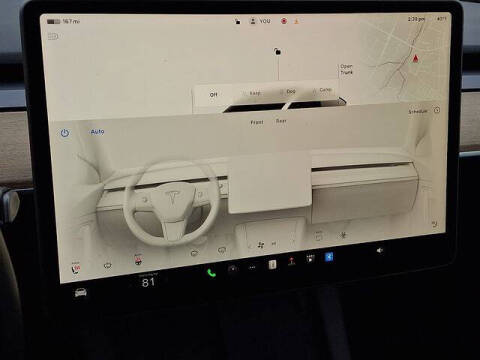Image resolution: width=480 pixels, height=360 pixels.
Task: Tap the battery range indicator
Action: pos(63,21)
